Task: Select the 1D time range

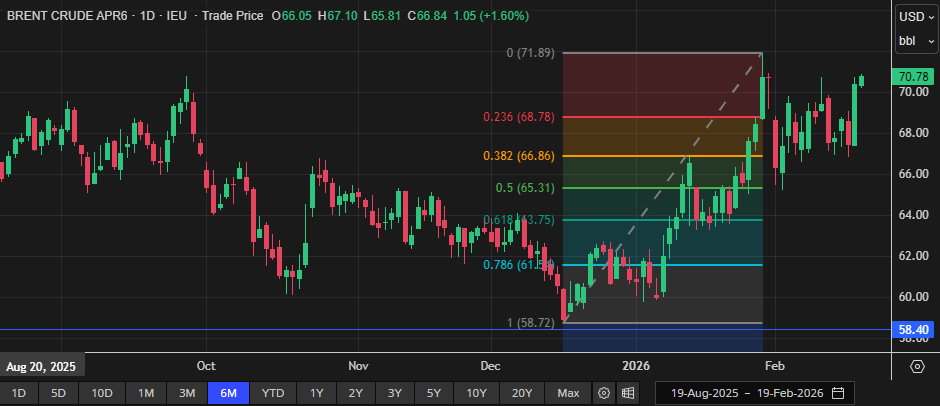Action: pos(19,393)
